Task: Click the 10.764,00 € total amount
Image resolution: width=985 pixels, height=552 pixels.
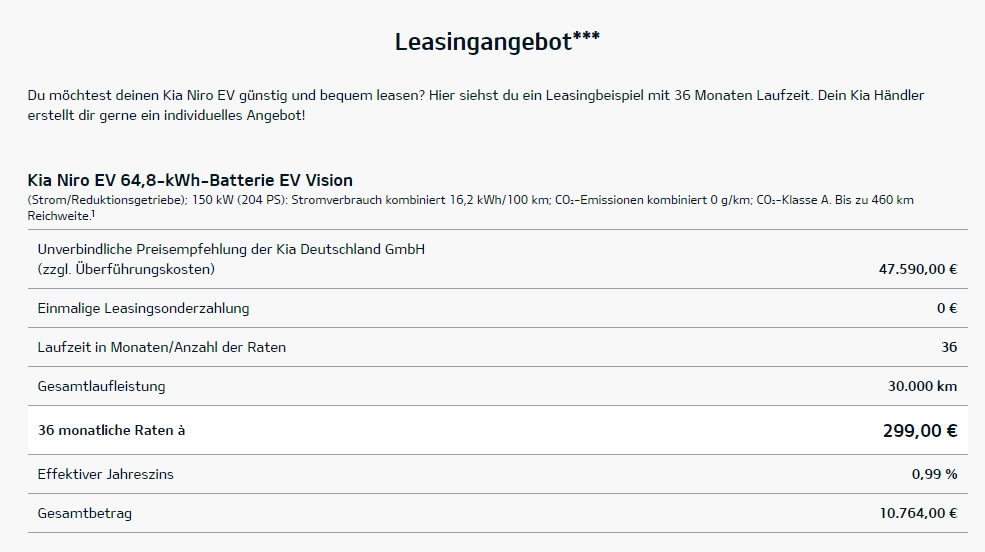Action: pyautogui.click(x=918, y=513)
